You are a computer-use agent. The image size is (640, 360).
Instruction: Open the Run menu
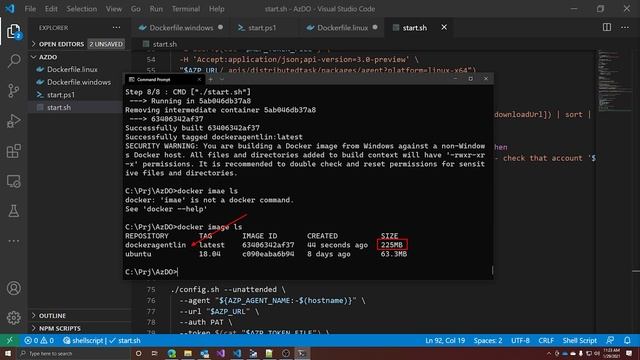(x=156, y=9)
